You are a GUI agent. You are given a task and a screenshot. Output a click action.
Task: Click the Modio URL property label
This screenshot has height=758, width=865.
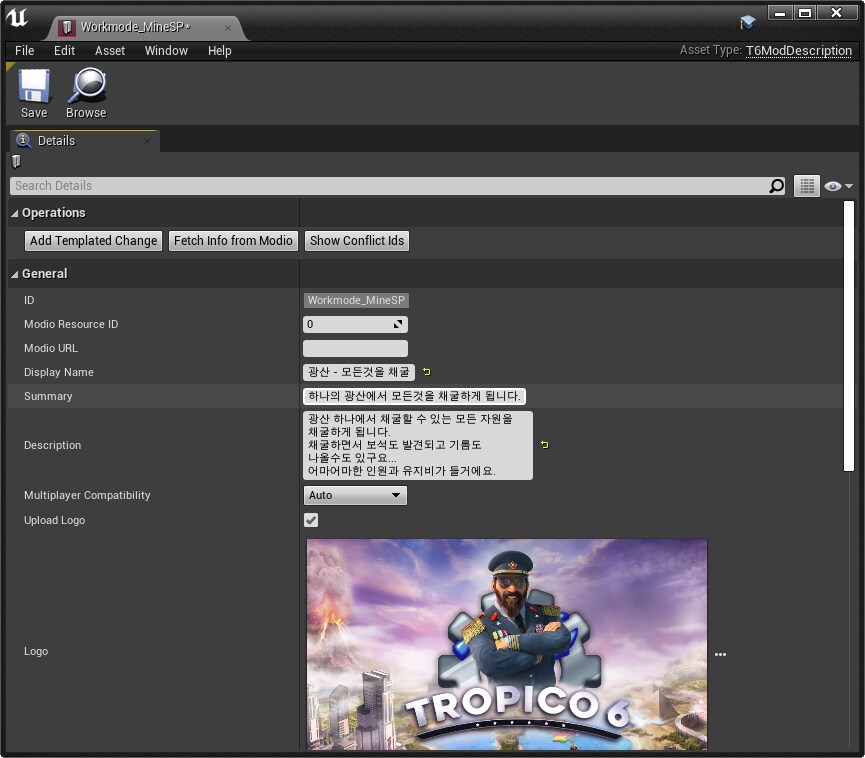click(51, 349)
